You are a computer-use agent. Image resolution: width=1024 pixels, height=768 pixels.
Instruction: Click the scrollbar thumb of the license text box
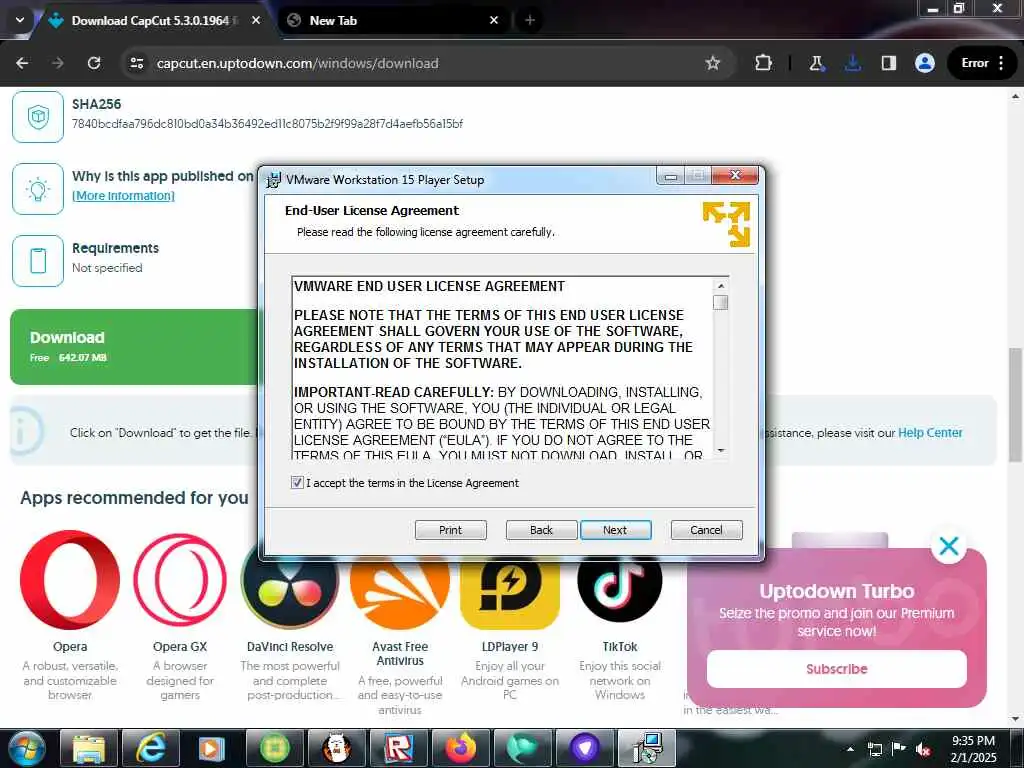click(720, 302)
